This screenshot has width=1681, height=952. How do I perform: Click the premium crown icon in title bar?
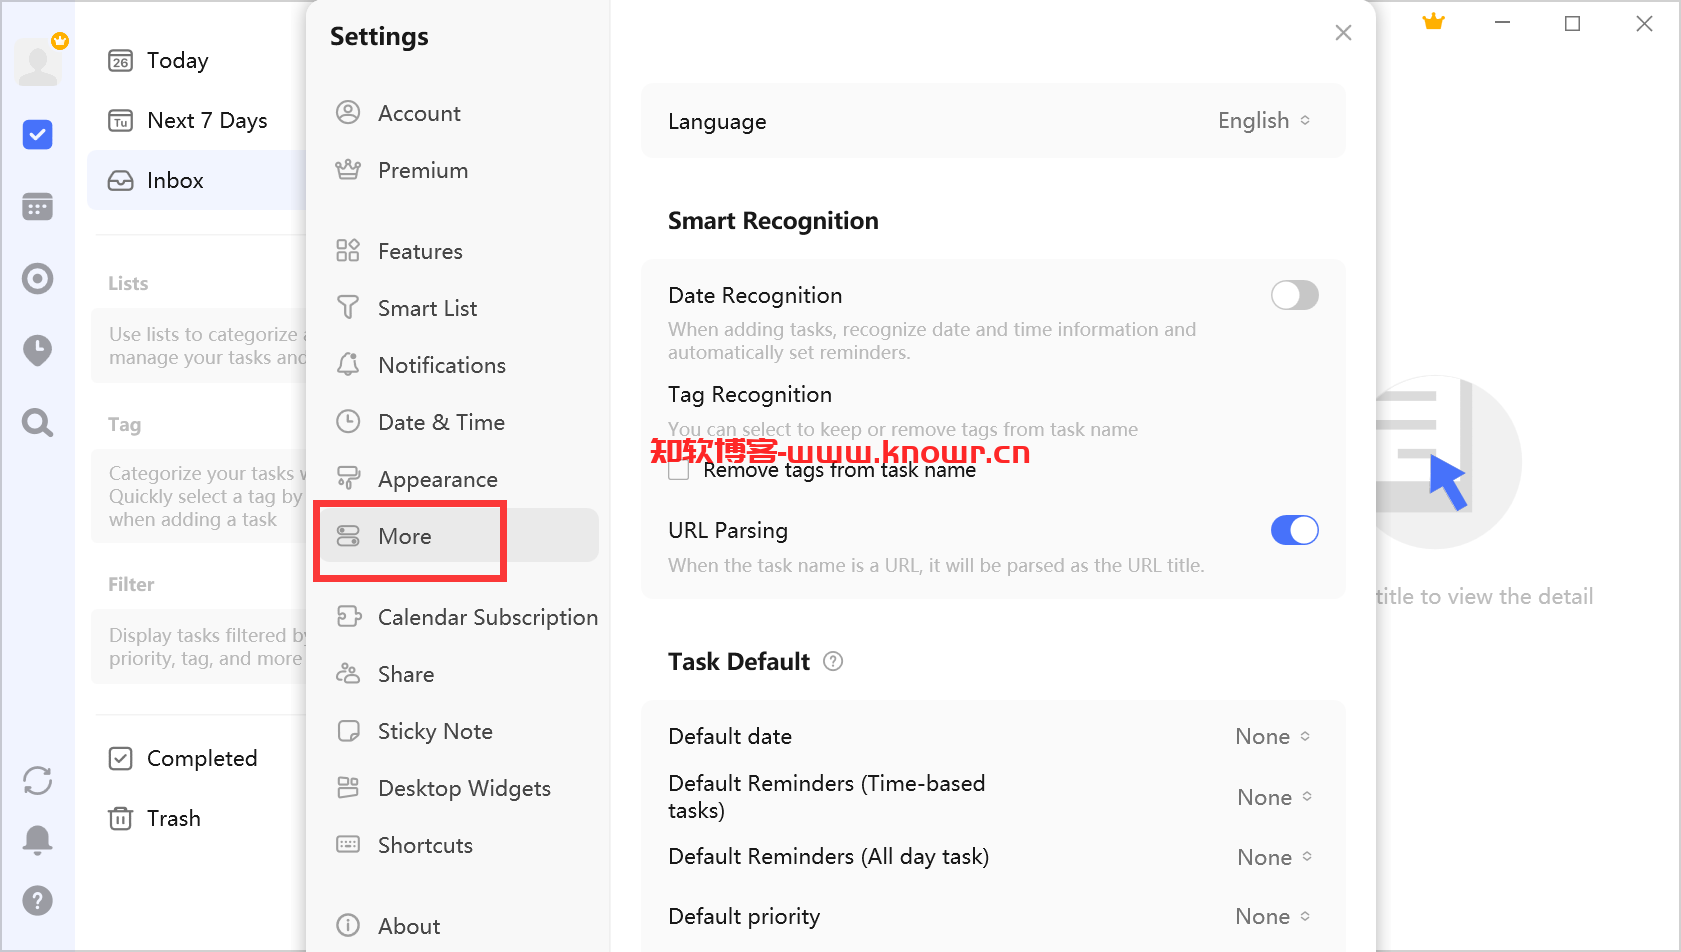(1434, 22)
